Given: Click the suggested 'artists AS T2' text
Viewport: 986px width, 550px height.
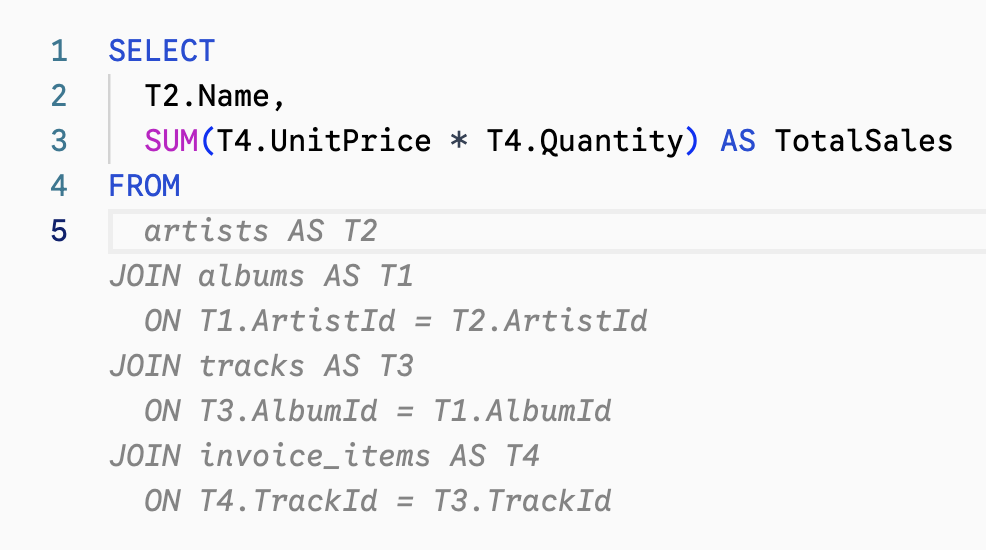Looking at the screenshot, I should [260, 231].
